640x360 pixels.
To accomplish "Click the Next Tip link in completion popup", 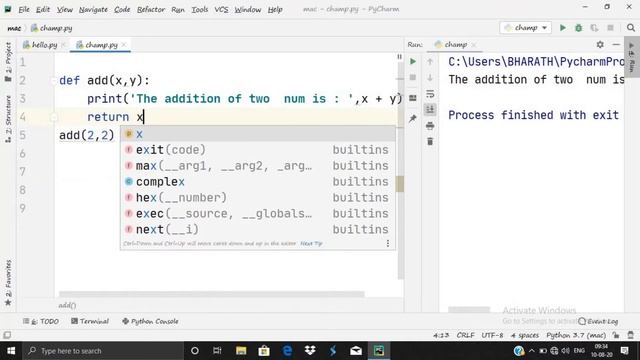I will [311, 243].
